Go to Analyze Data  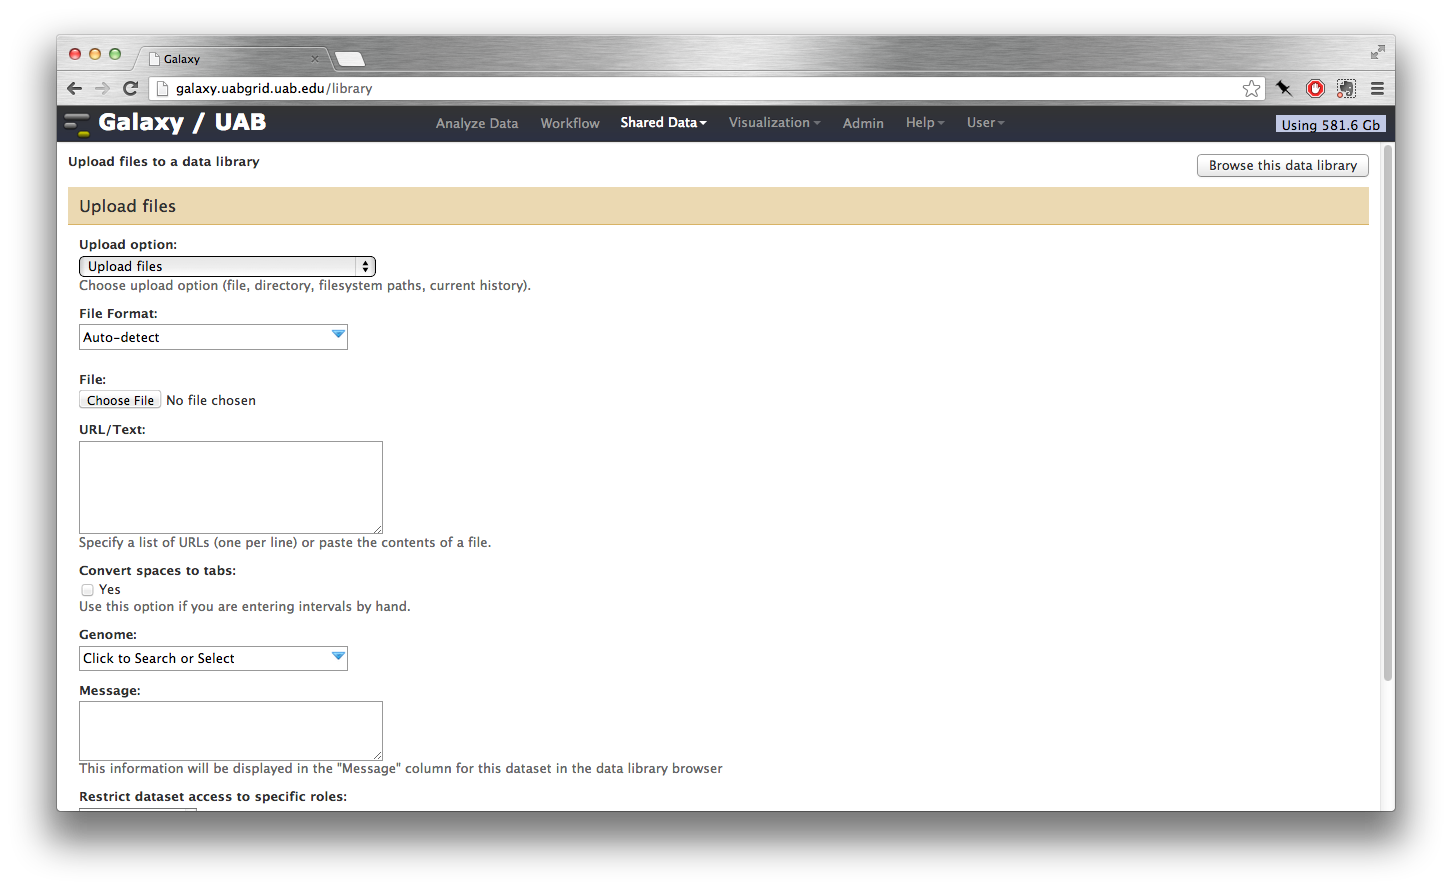click(477, 124)
